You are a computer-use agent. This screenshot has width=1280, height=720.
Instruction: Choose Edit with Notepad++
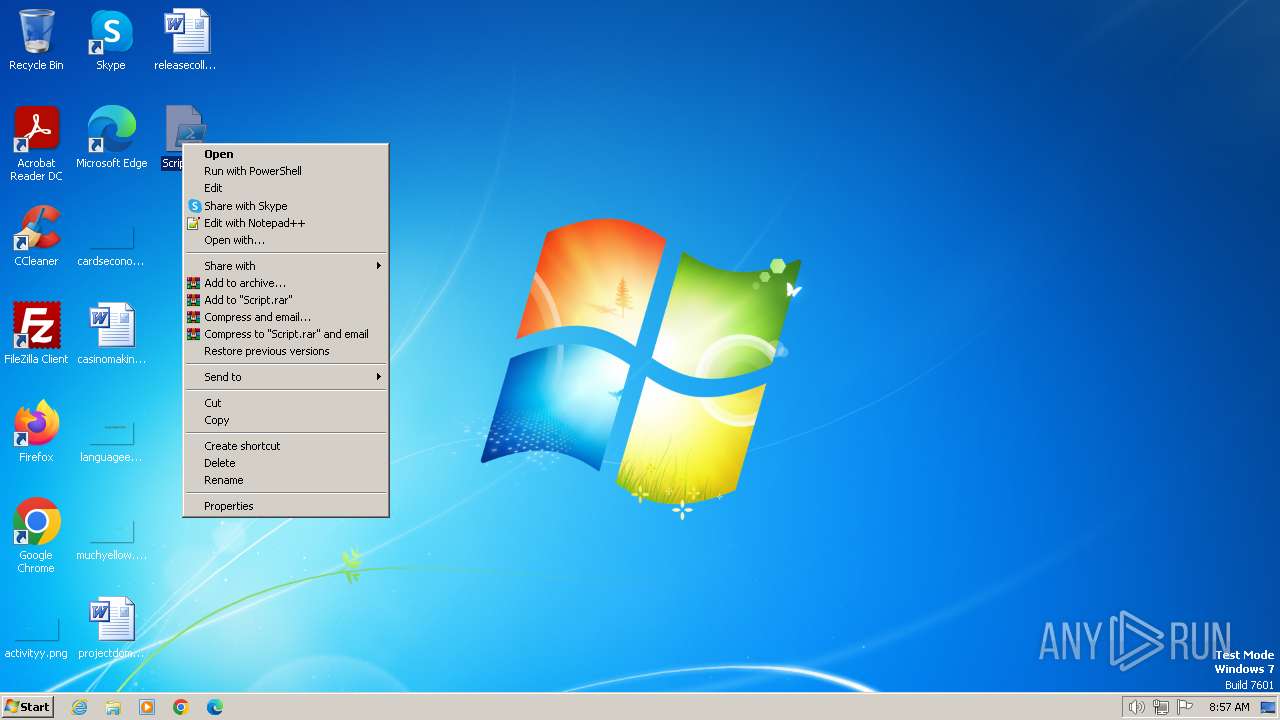click(286, 223)
